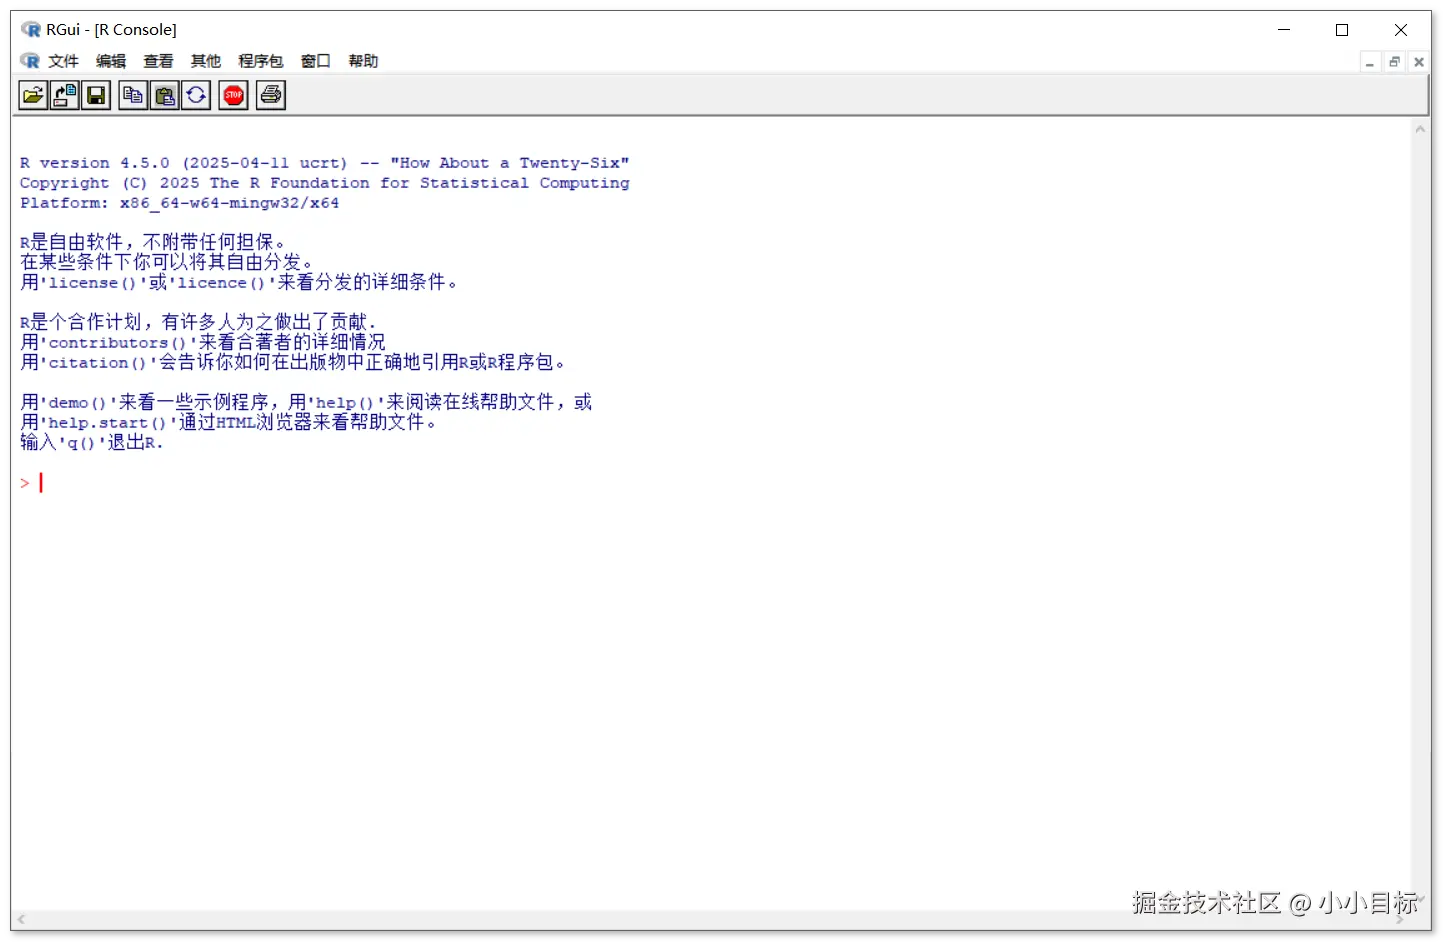The height and width of the screenshot is (942, 1443).
Task: Stop current computation with red STOP icon
Action: [x=234, y=95]
